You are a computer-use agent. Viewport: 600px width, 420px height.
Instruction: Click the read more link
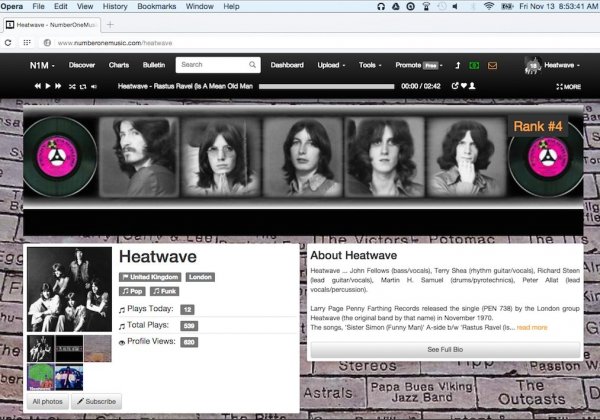coord(532,327)
